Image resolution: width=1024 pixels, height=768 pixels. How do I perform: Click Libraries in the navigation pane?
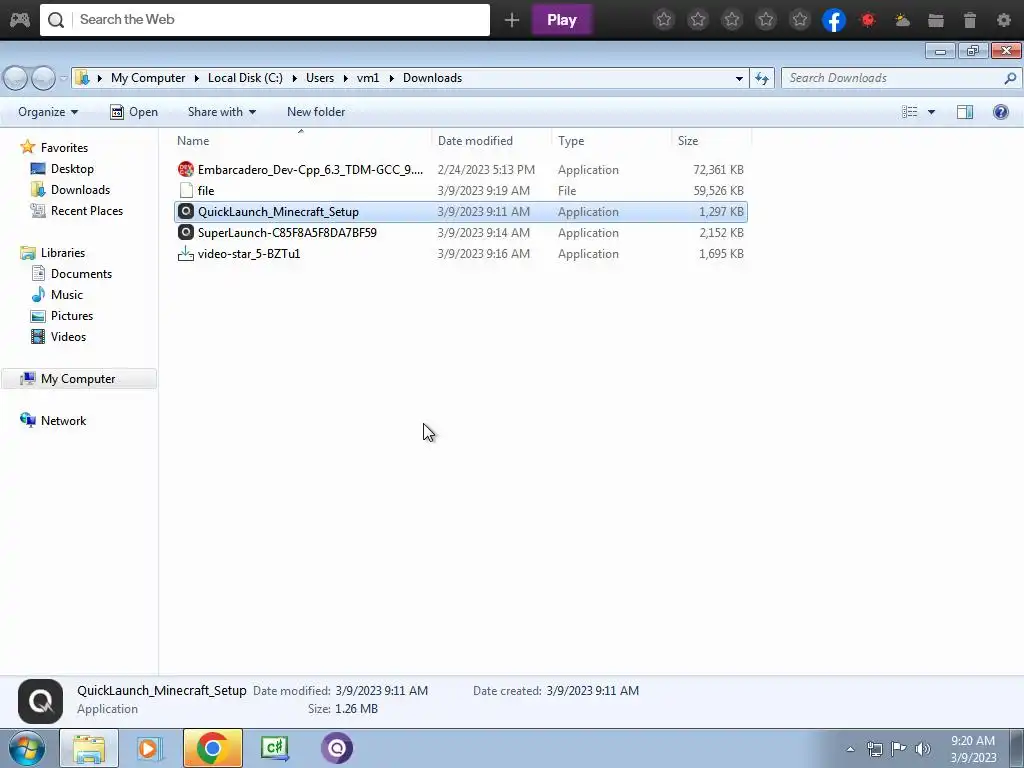click(63, 253)
